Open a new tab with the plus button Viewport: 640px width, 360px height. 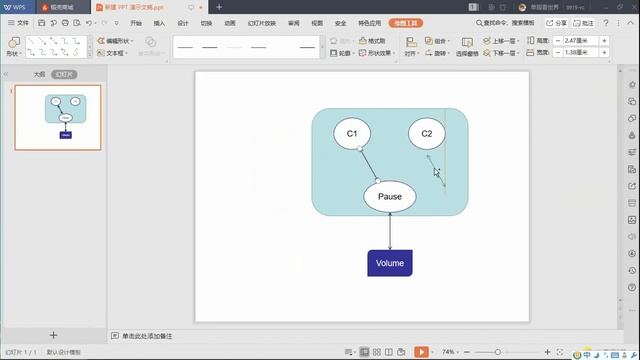coord(219,7)
